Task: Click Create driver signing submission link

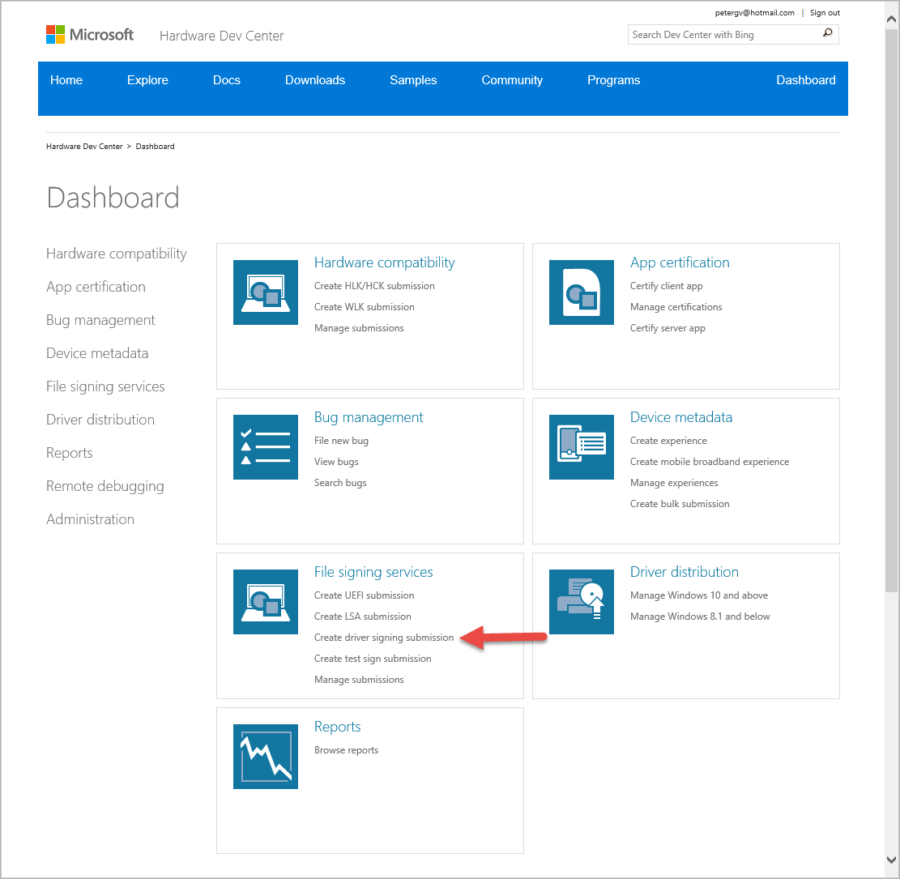Action: (x=384, y=637)
